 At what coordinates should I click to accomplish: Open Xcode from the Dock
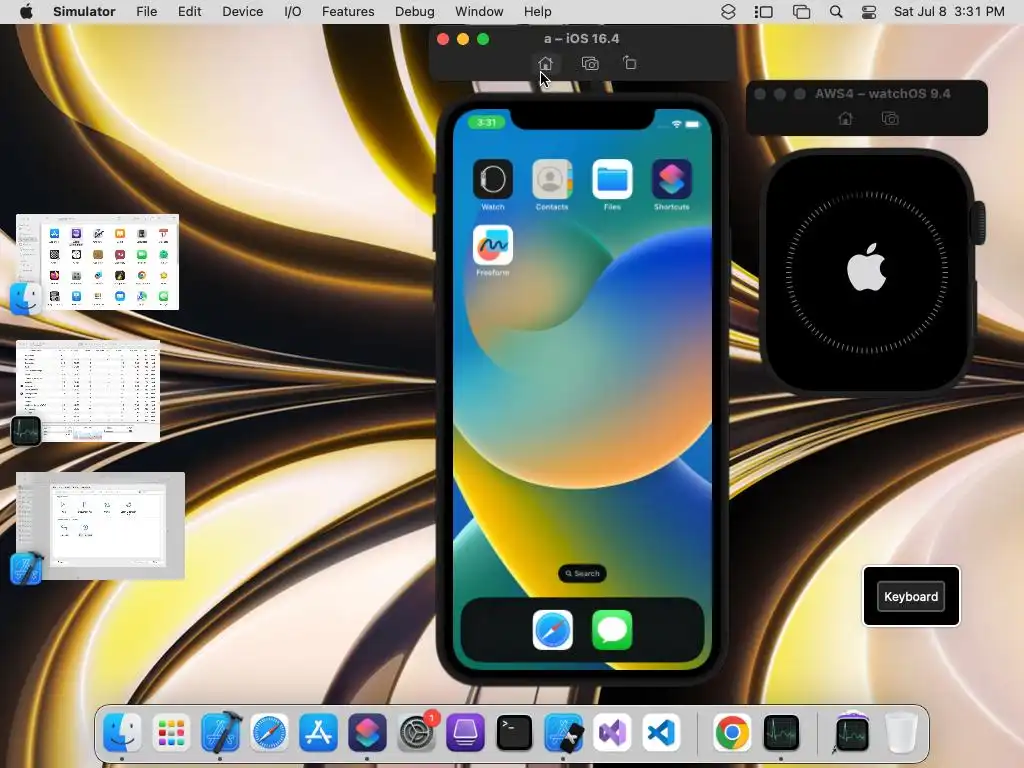[x=221, y=732]
